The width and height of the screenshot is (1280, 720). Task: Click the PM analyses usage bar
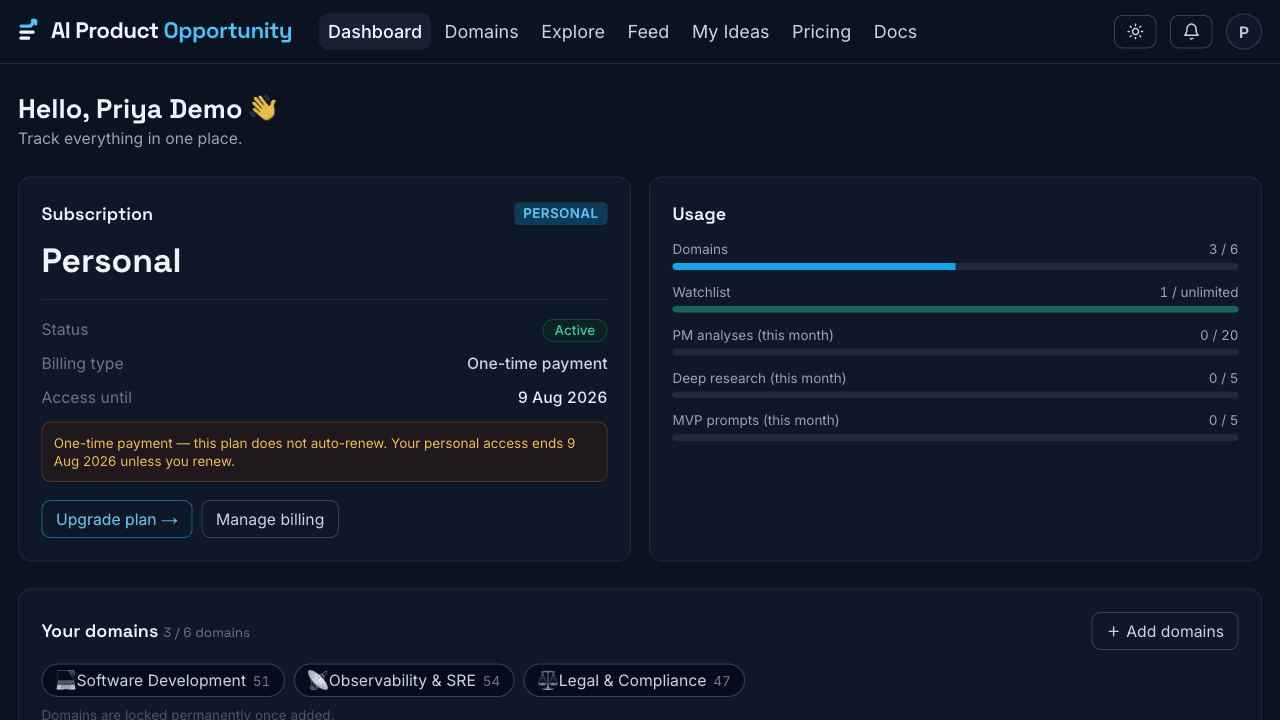coord(955,352)
